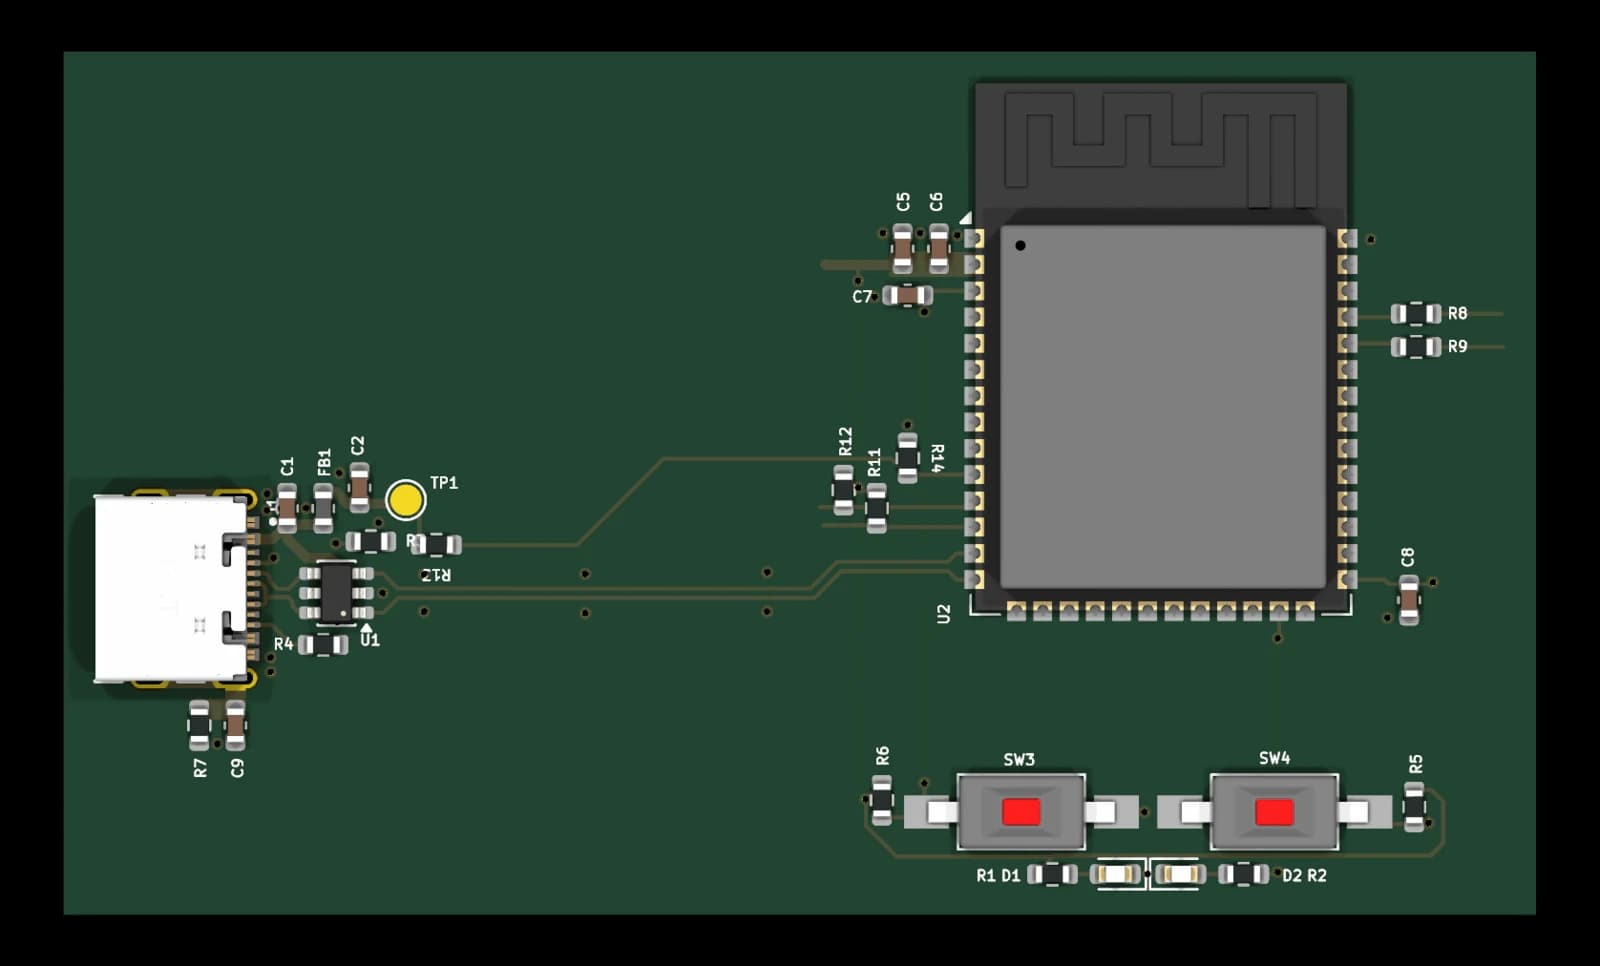Select the R9 resistor component
This screenshot has height=966, width=1600.
point(1416,346)
